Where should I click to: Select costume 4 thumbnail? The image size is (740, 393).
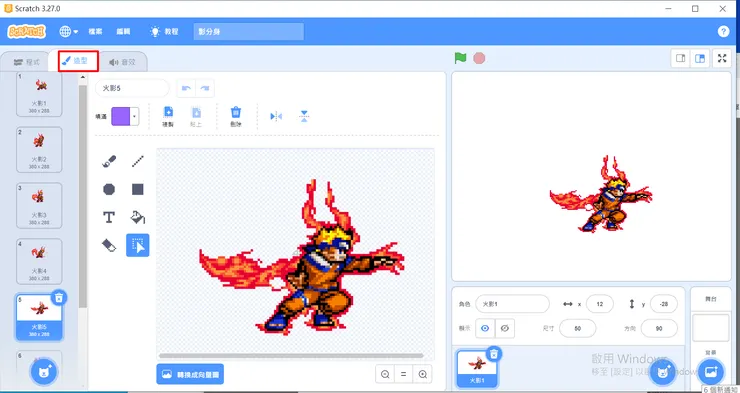39,261
